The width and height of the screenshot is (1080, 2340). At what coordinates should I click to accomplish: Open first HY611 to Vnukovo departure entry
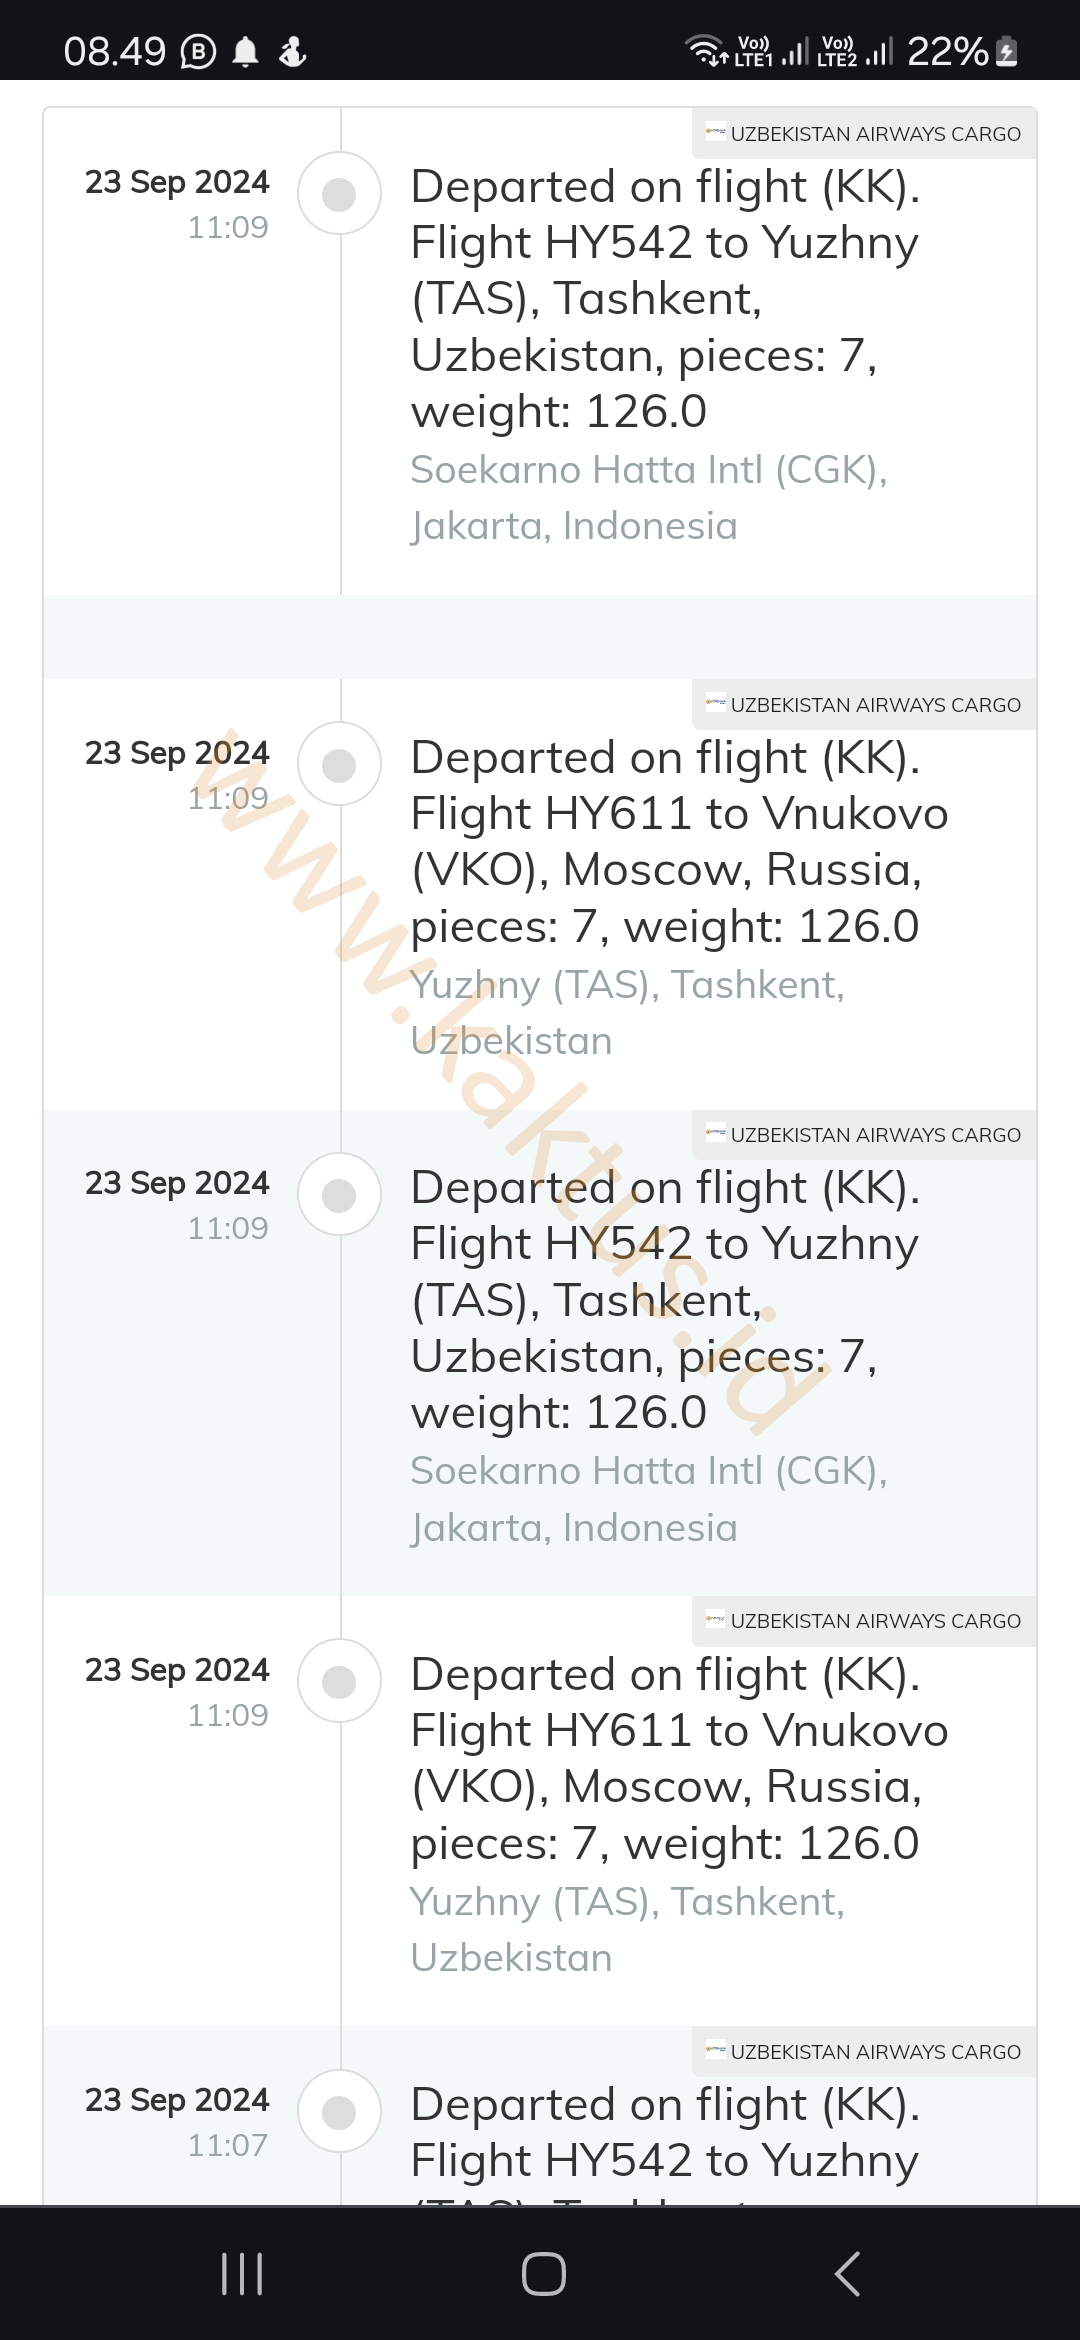pyautogui.click(x=680, y=842)
